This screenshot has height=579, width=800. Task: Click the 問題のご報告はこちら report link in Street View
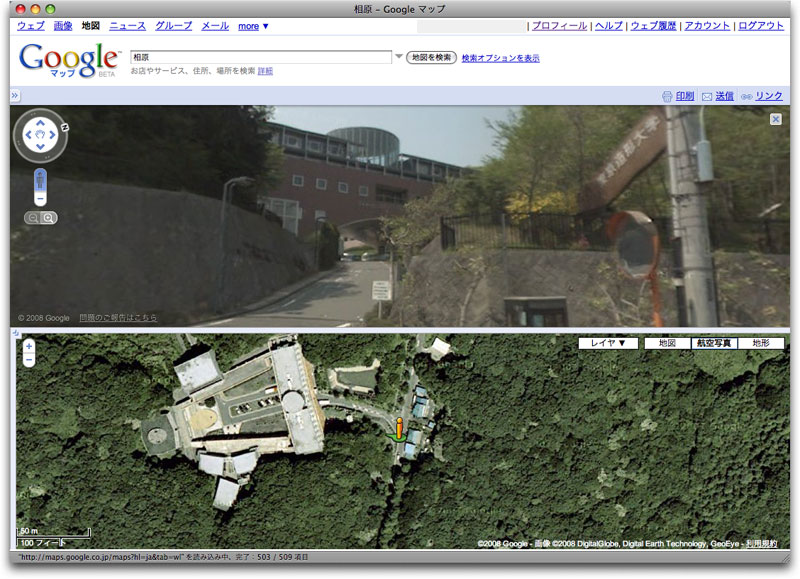(x=118, y=318)
